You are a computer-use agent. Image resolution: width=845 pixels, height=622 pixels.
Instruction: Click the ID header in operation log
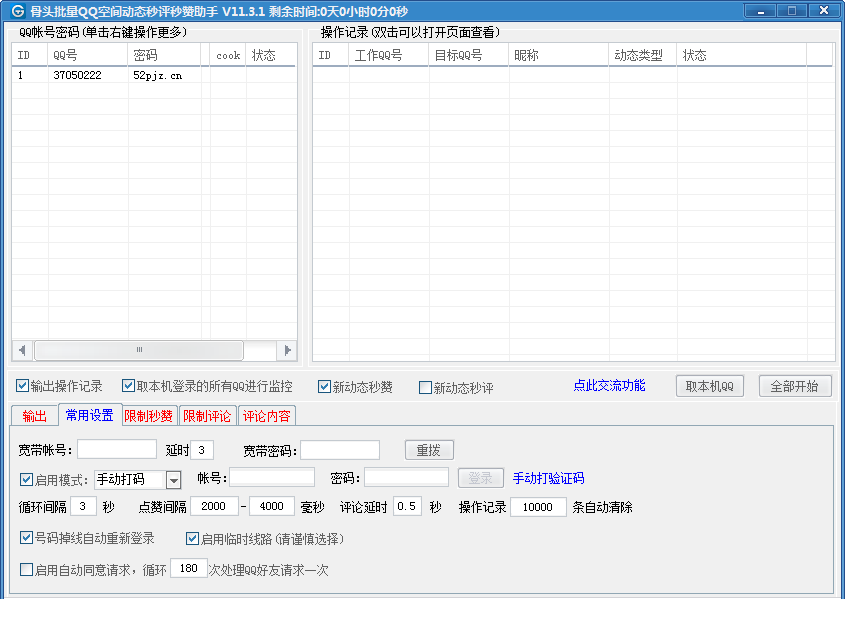coord(331,55)
